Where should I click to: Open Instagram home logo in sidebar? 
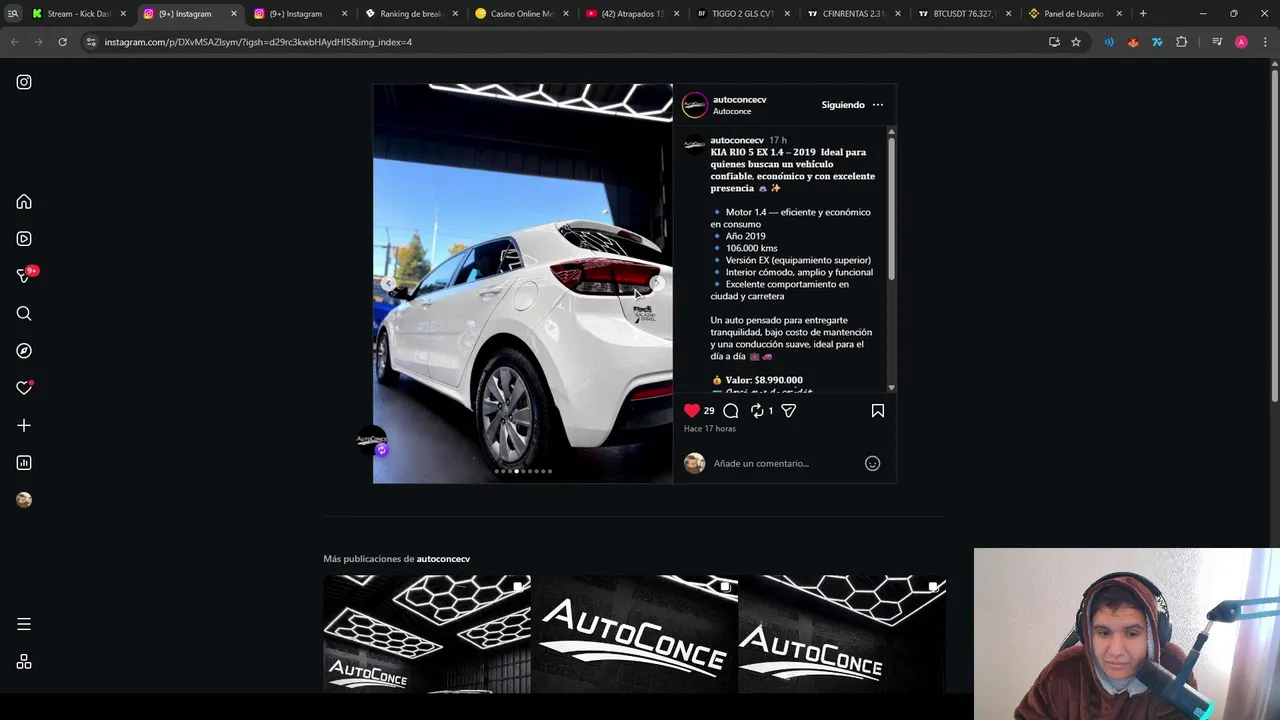[24, 82]
